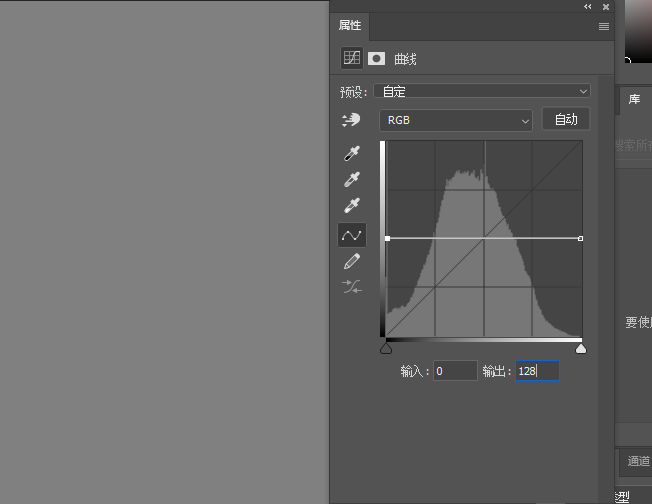This screenshot has height=504, width=652.
Task: Click the 输出 output value field
Action: [537, 371]
